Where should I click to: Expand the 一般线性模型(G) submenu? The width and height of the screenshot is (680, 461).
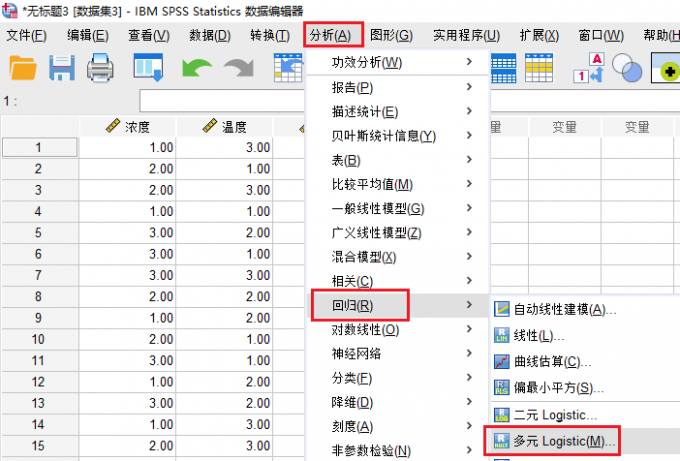[x=398, y=209]
